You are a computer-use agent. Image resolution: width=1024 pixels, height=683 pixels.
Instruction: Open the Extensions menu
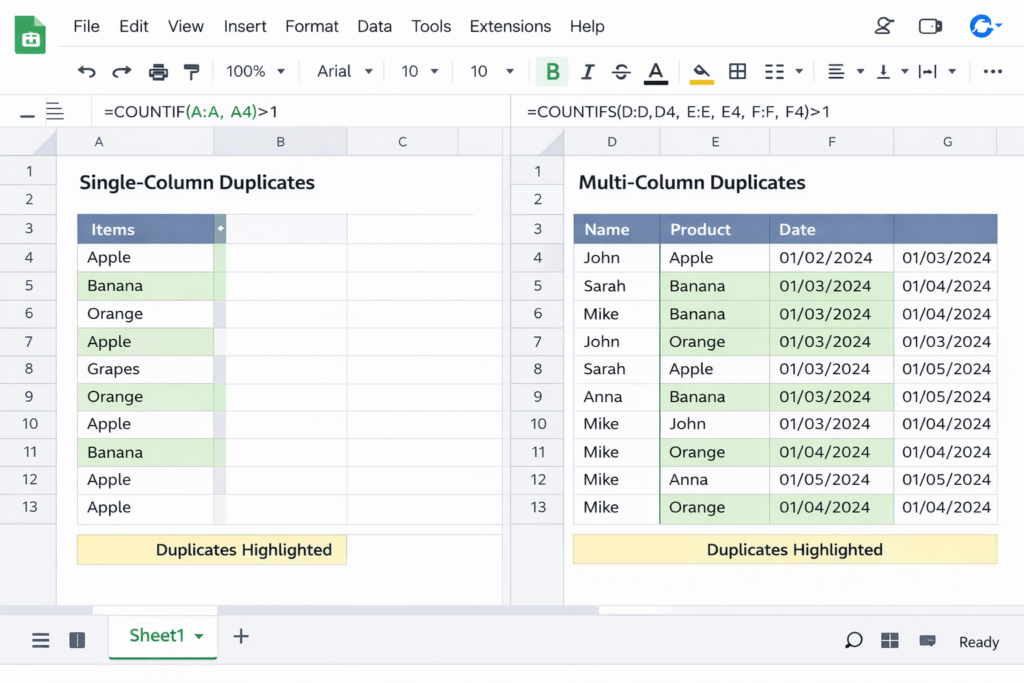pyautogui.click(x=510, y=26)
